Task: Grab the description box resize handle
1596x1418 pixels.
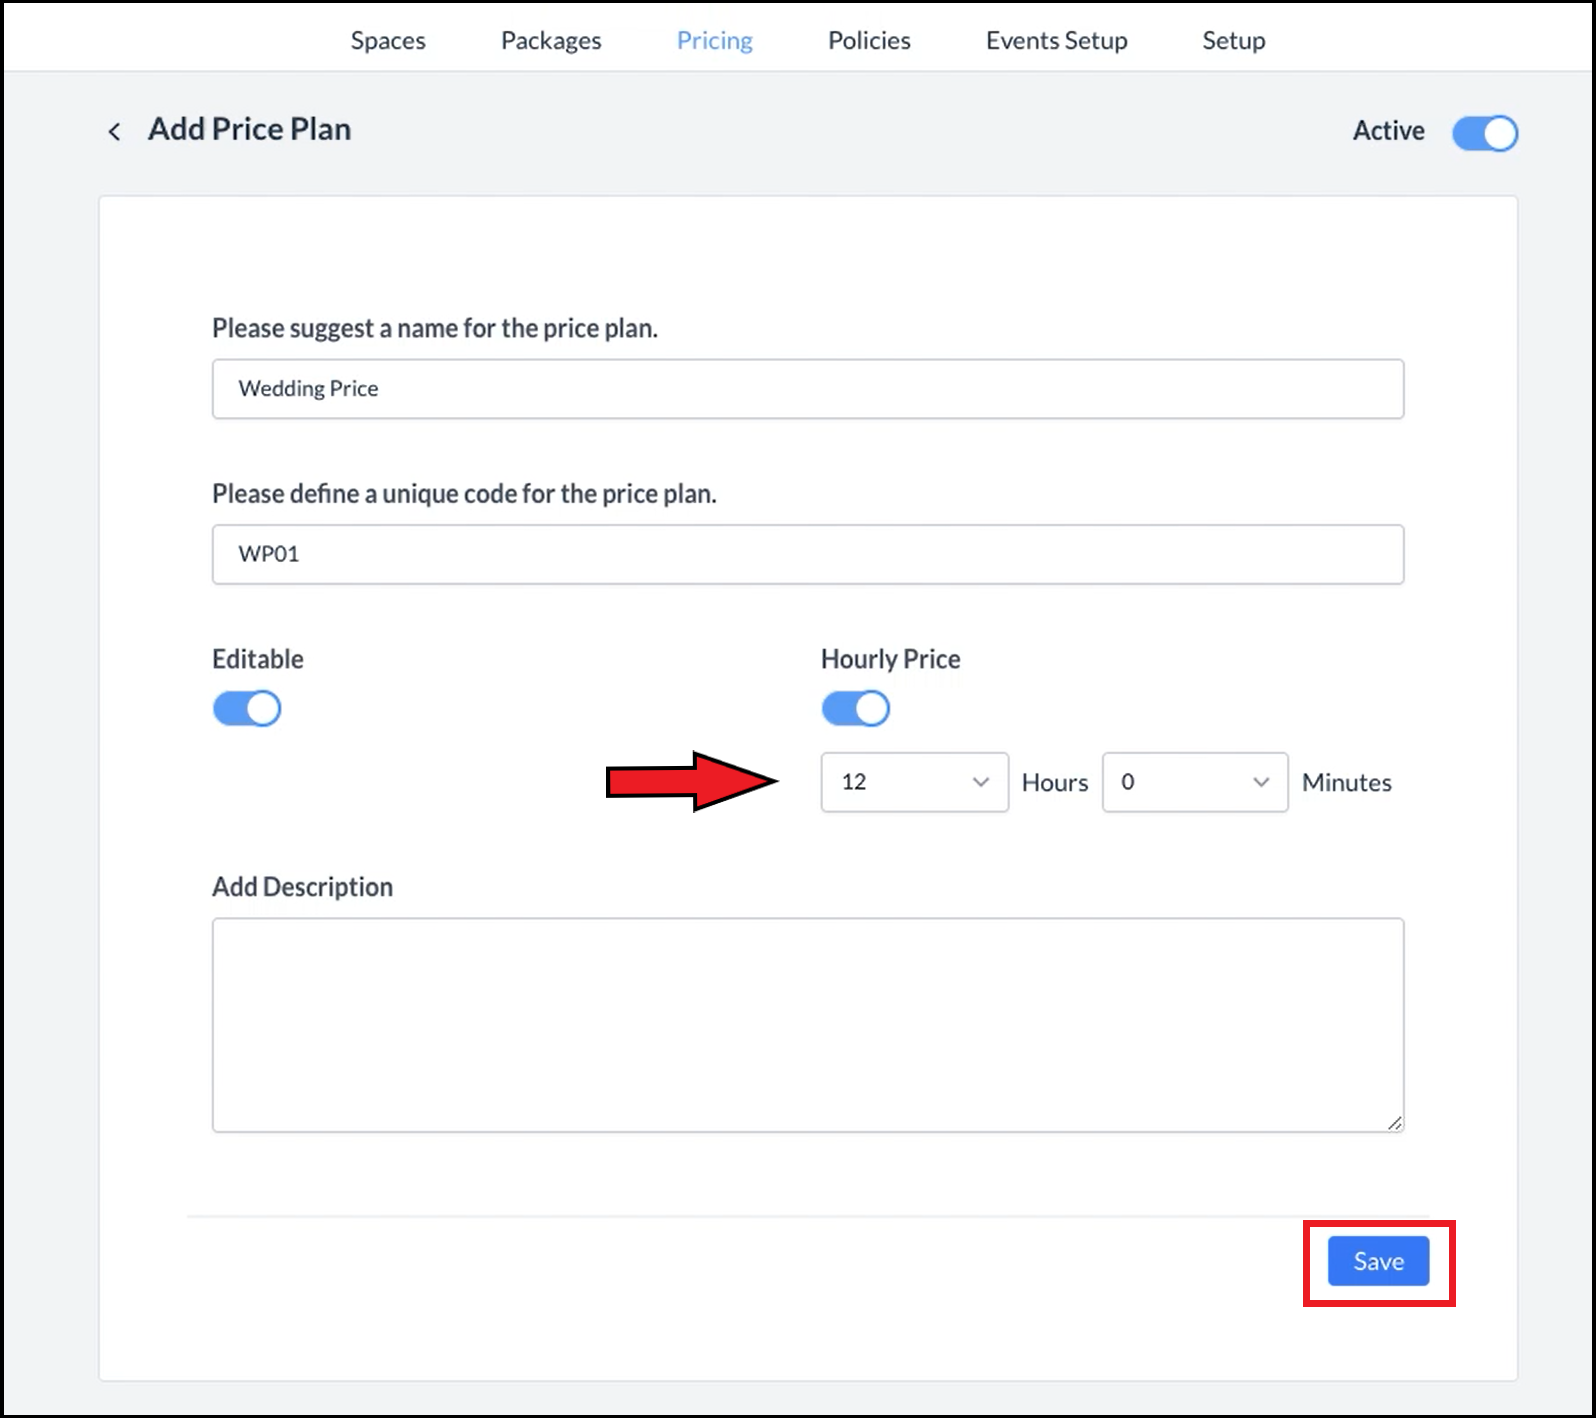Action: point(1394,1123)
